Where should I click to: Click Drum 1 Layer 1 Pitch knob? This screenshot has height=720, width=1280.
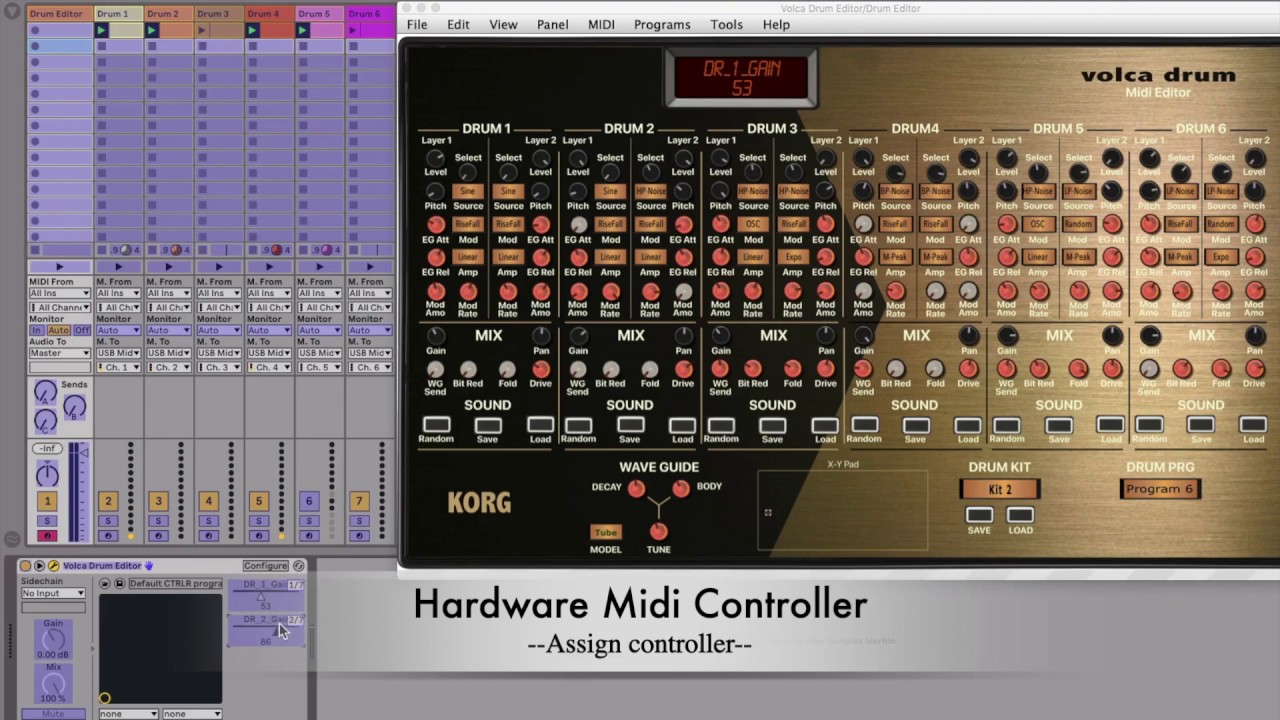435,191
